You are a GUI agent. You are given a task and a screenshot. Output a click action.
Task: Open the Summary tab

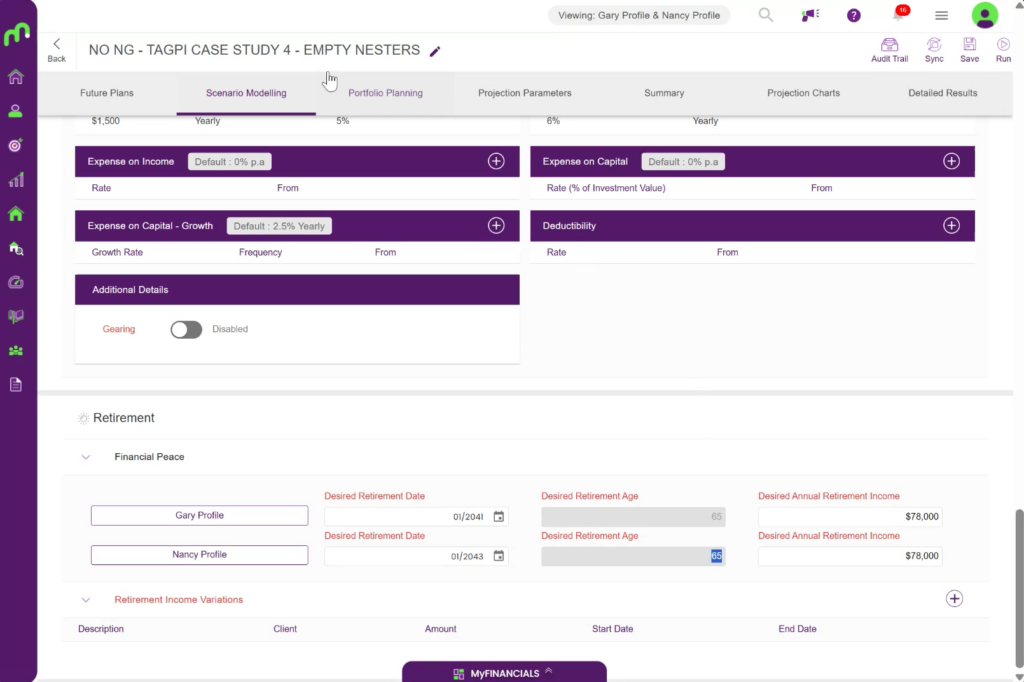pyautogui.click(x=664, y=93)
